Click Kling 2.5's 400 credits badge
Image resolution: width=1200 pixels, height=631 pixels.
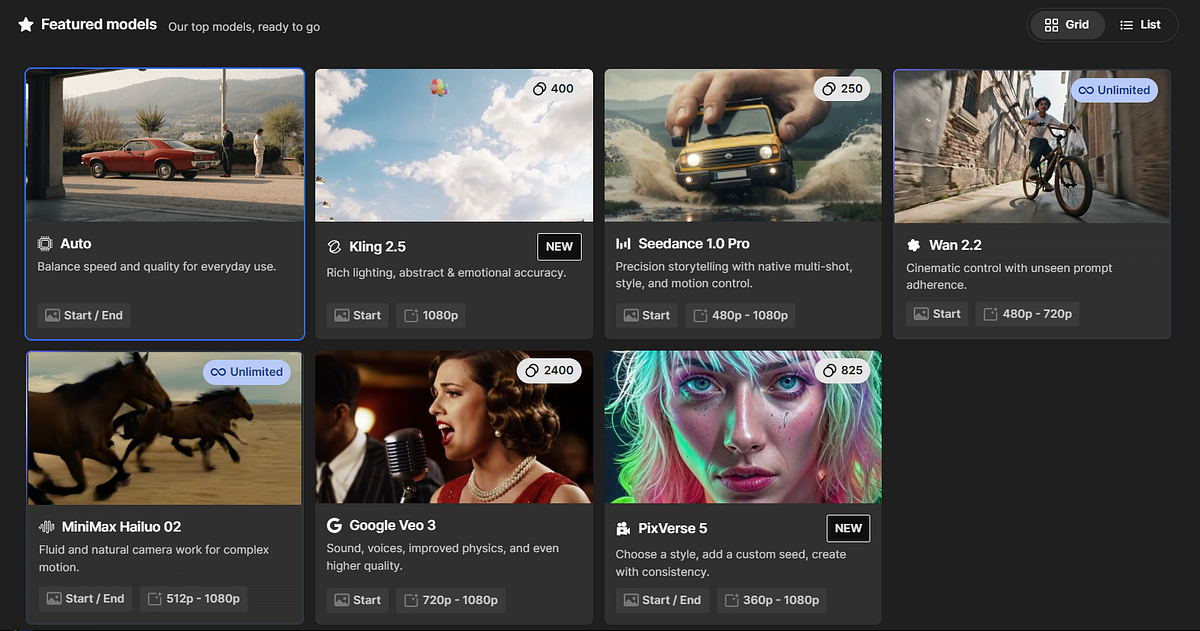[553, 89]
